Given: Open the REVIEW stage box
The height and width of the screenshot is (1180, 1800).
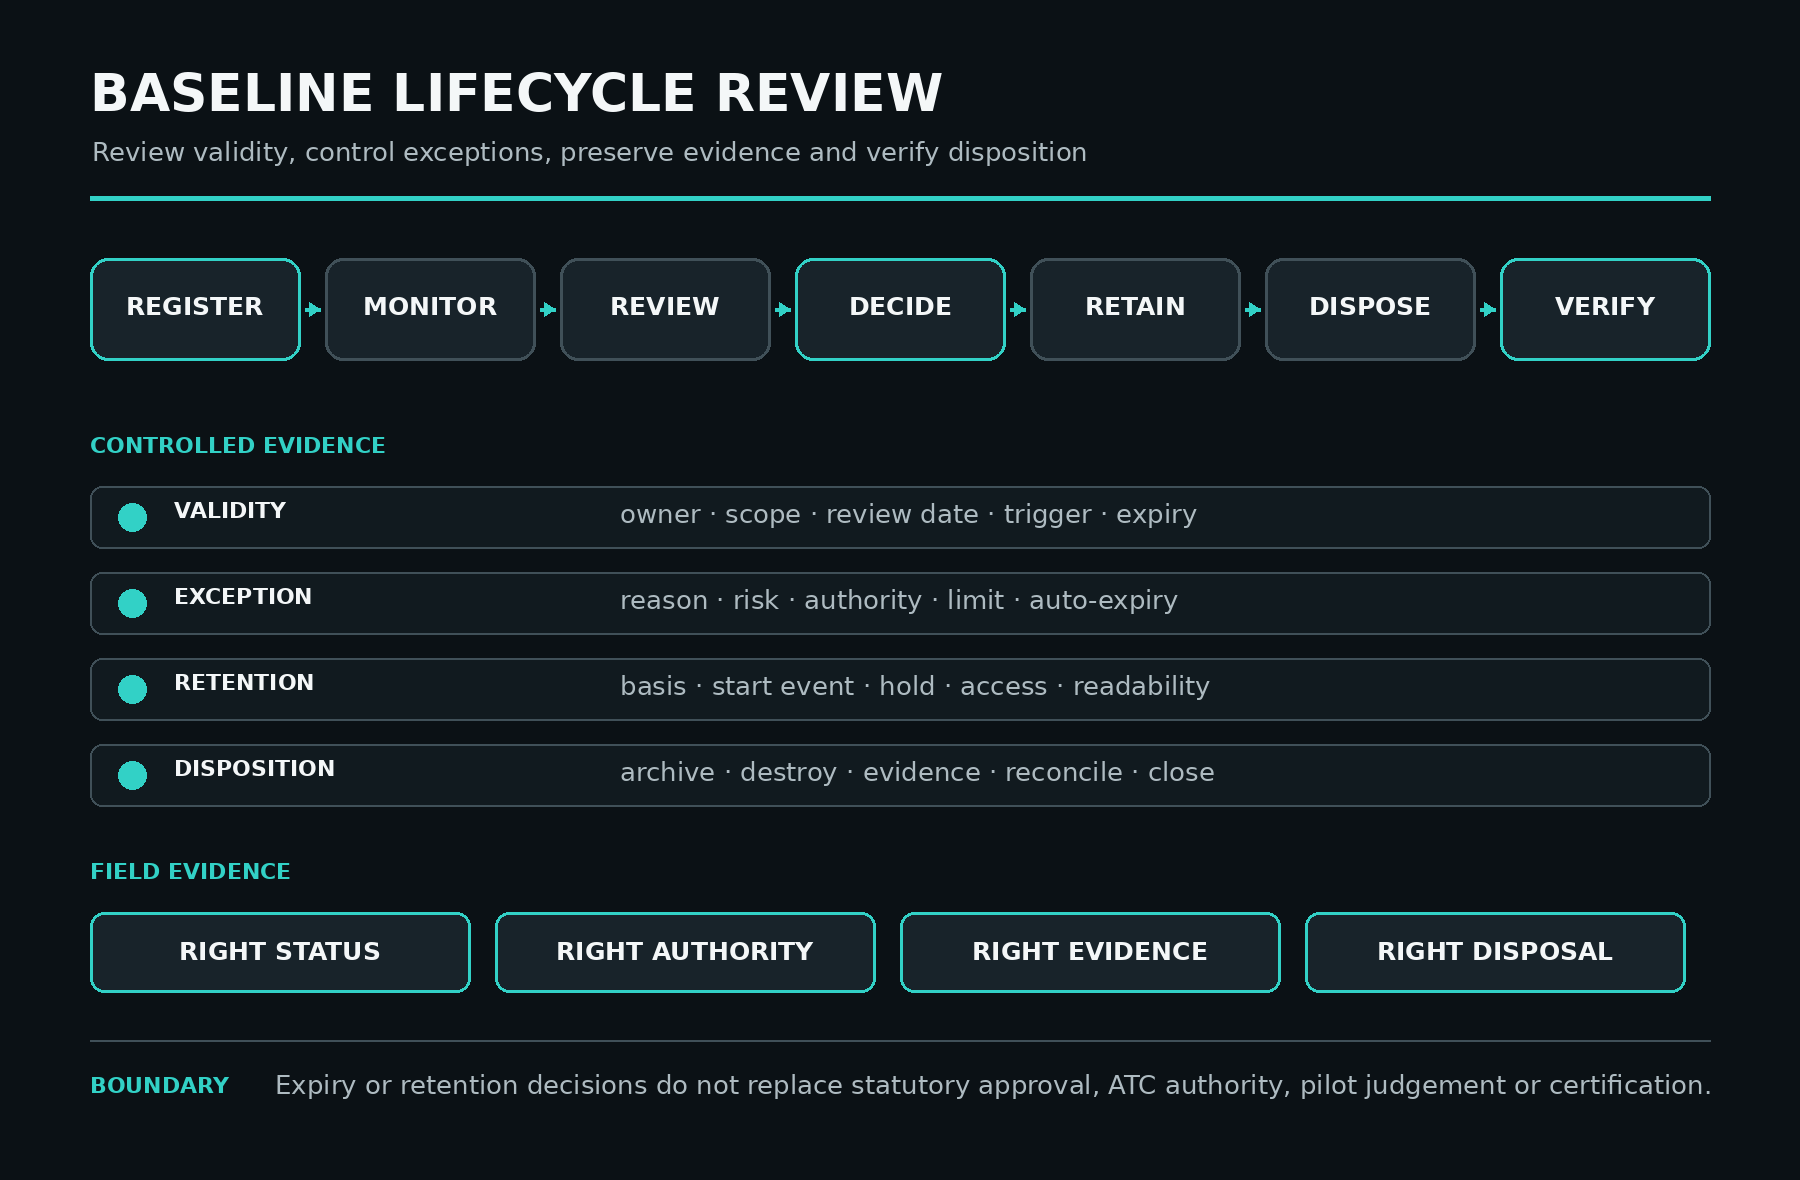Looking at the screenshot, I should (x=665, y=309).
